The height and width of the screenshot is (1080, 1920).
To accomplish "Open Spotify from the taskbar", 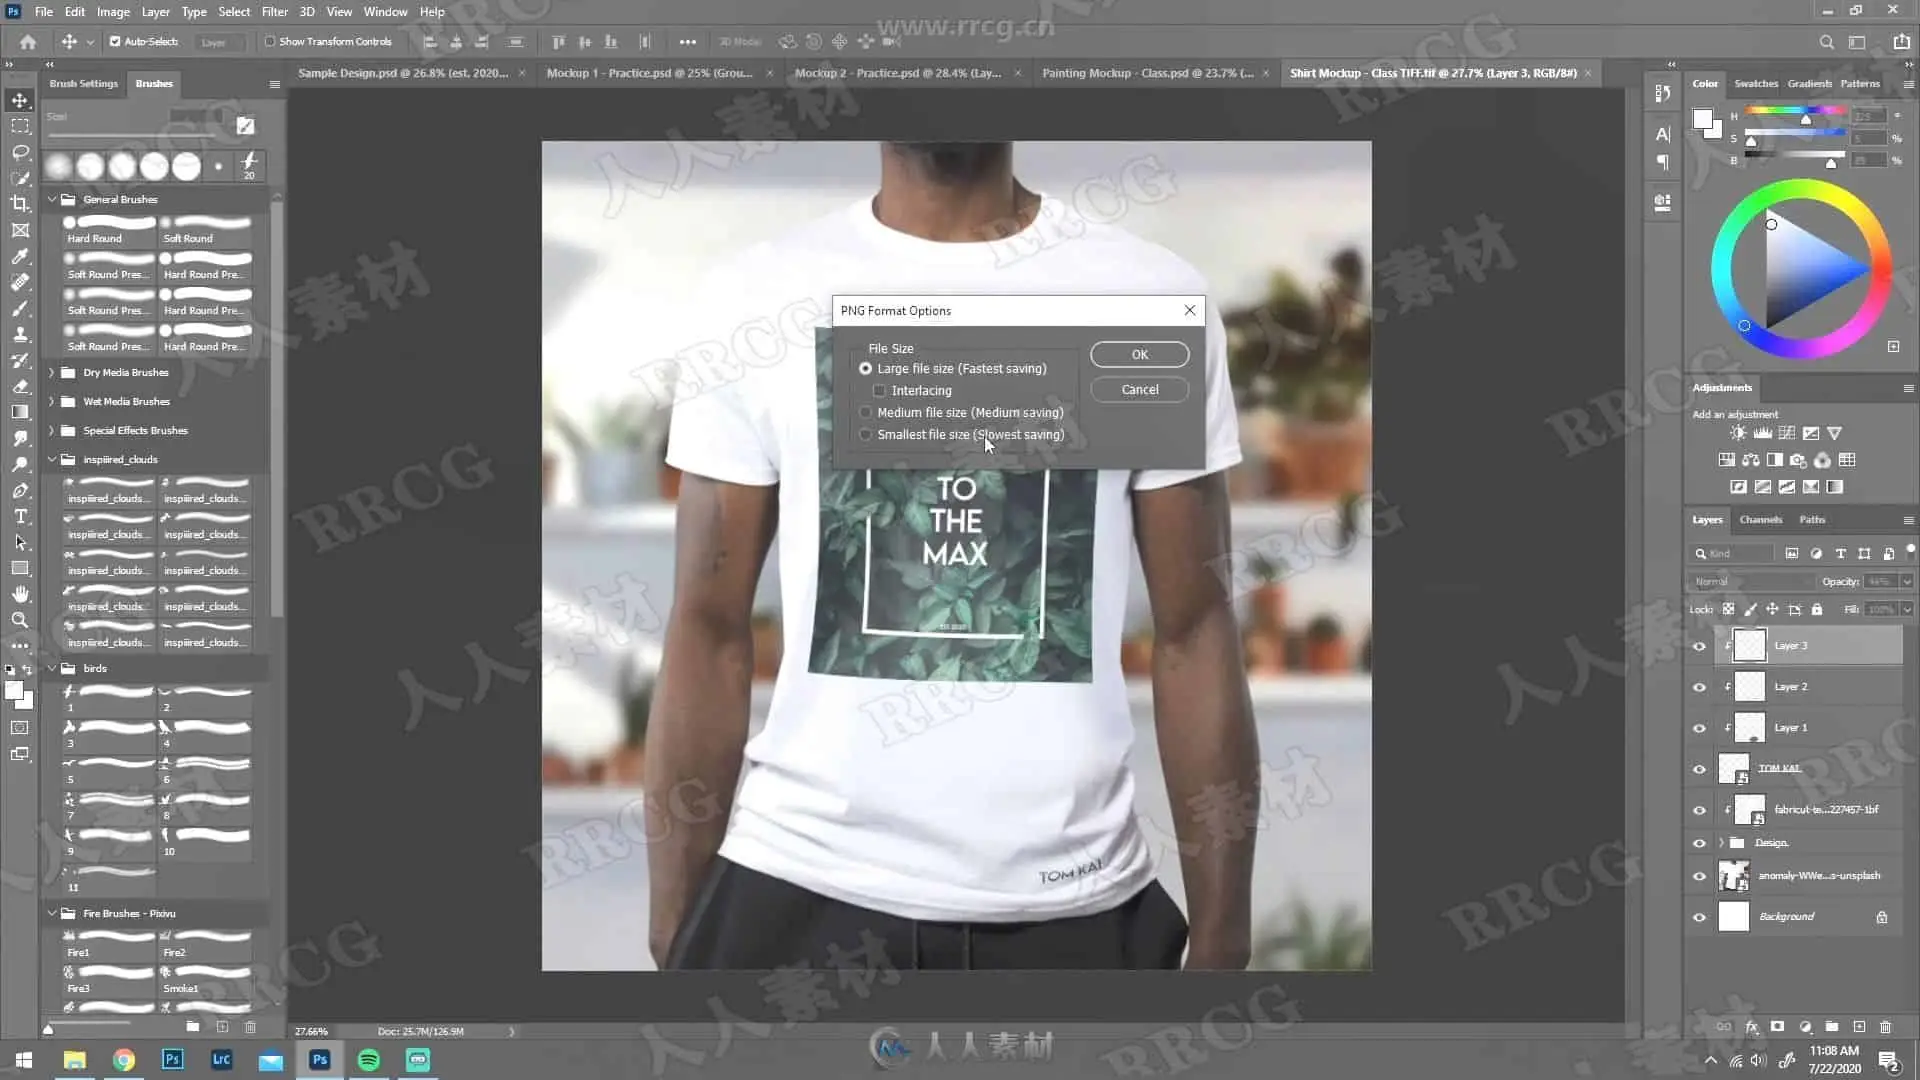I will [368, 1060].
